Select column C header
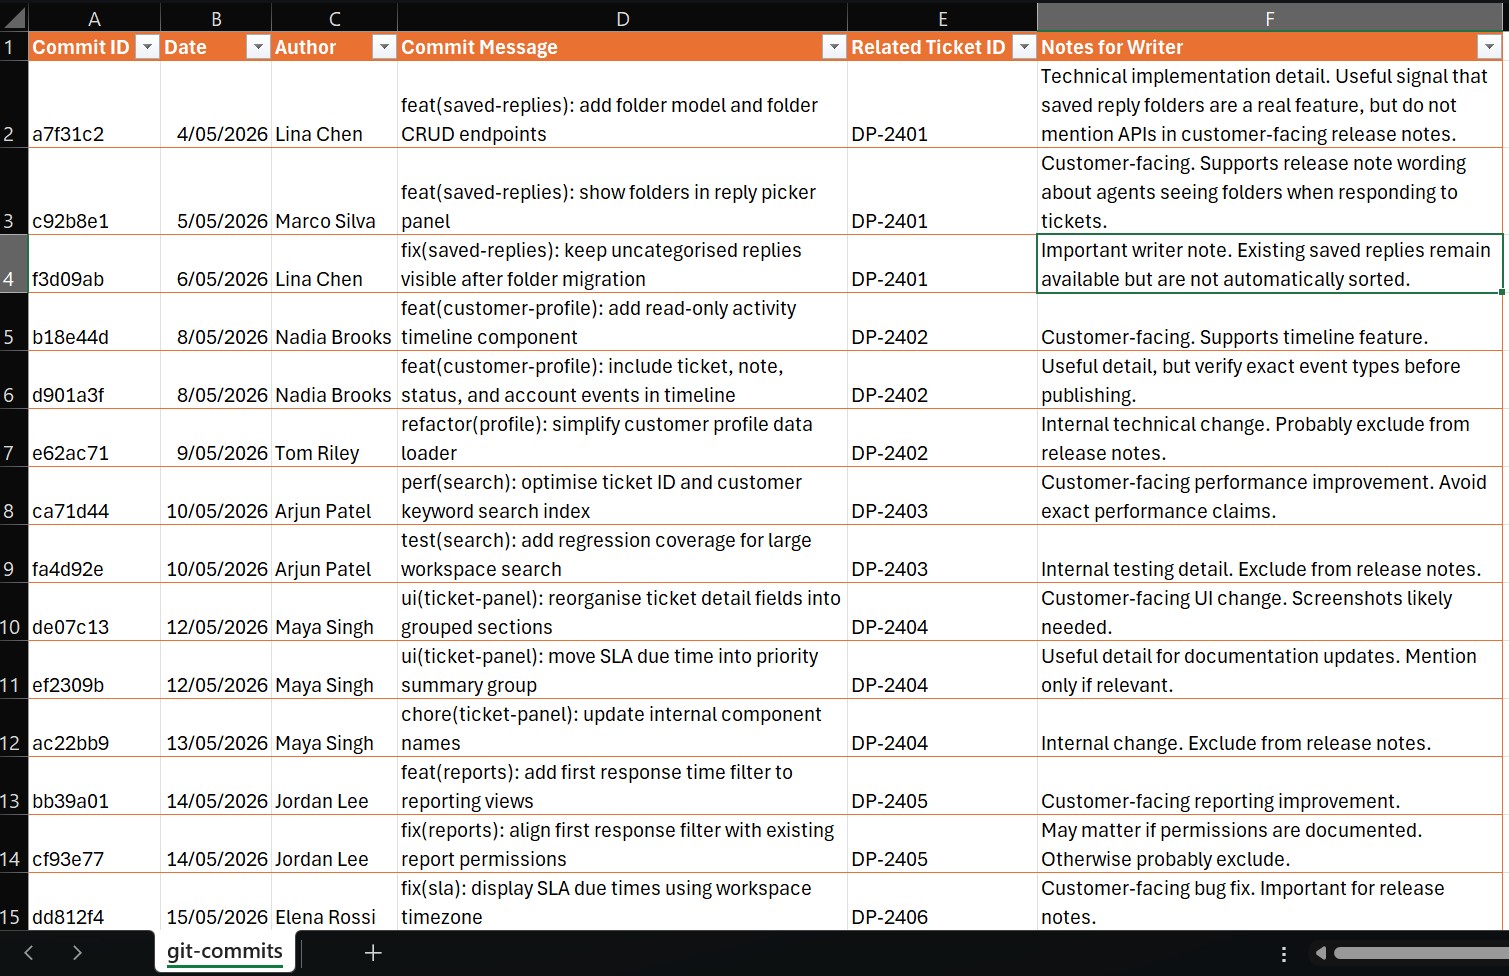This screenshot has height=976, width=1509. point(334,18)
